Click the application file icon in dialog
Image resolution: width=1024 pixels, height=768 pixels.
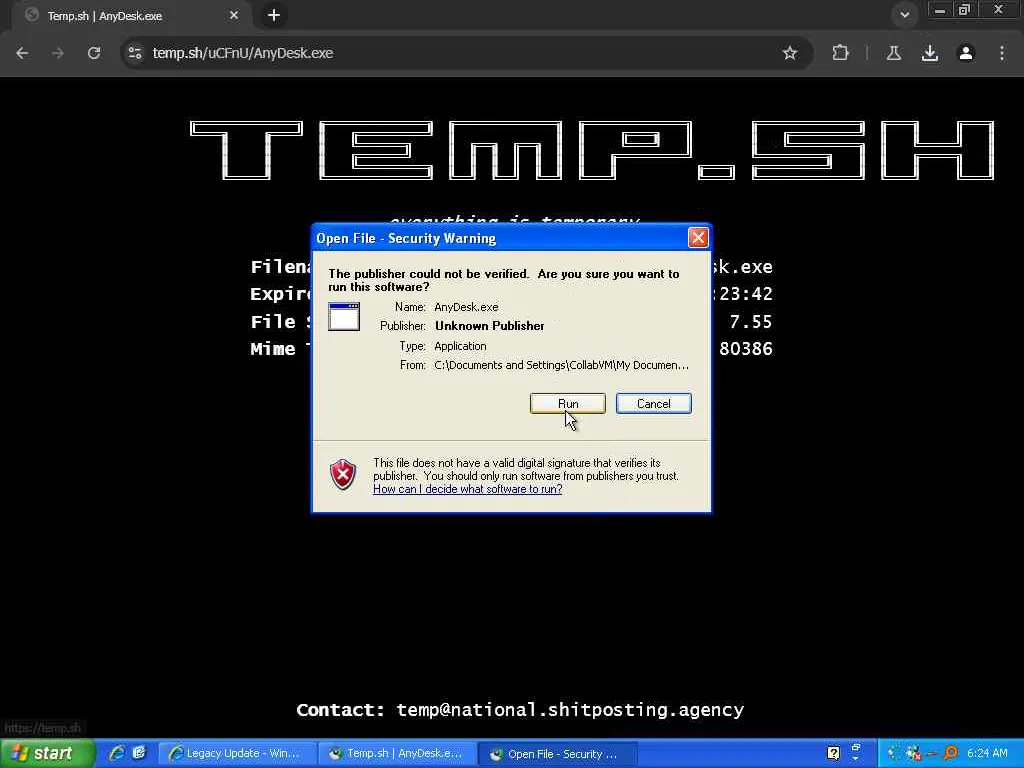(344, 317)
